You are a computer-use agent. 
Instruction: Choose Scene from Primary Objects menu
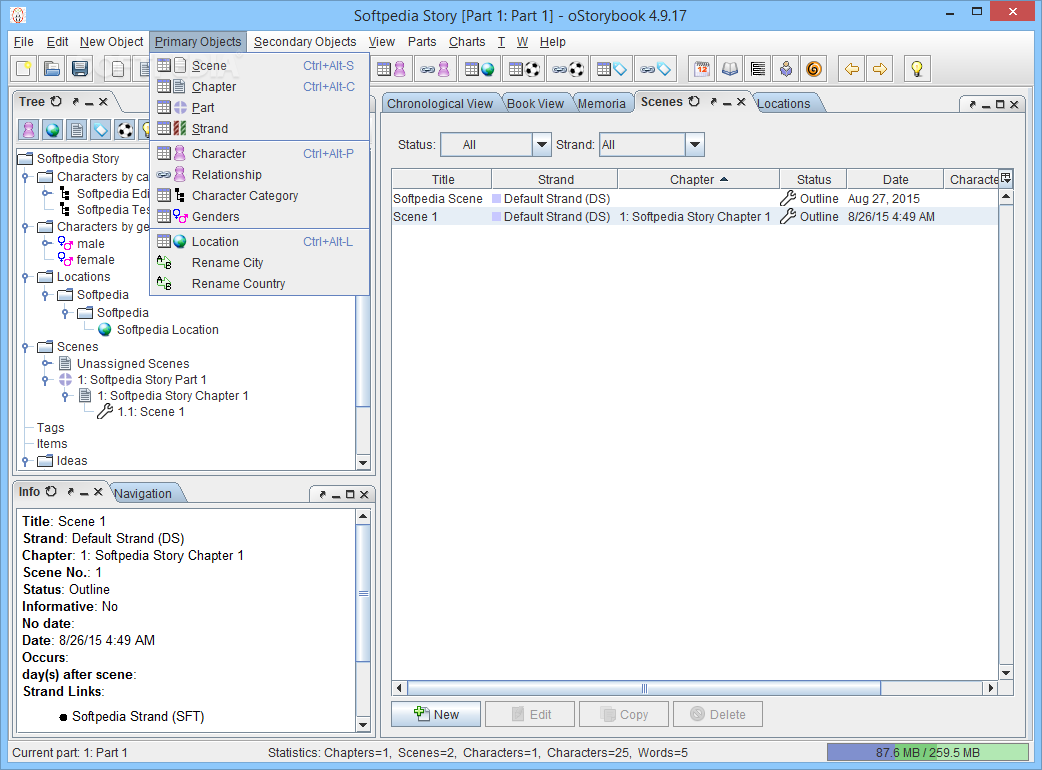pyautogui.click(x=259, y=65)
